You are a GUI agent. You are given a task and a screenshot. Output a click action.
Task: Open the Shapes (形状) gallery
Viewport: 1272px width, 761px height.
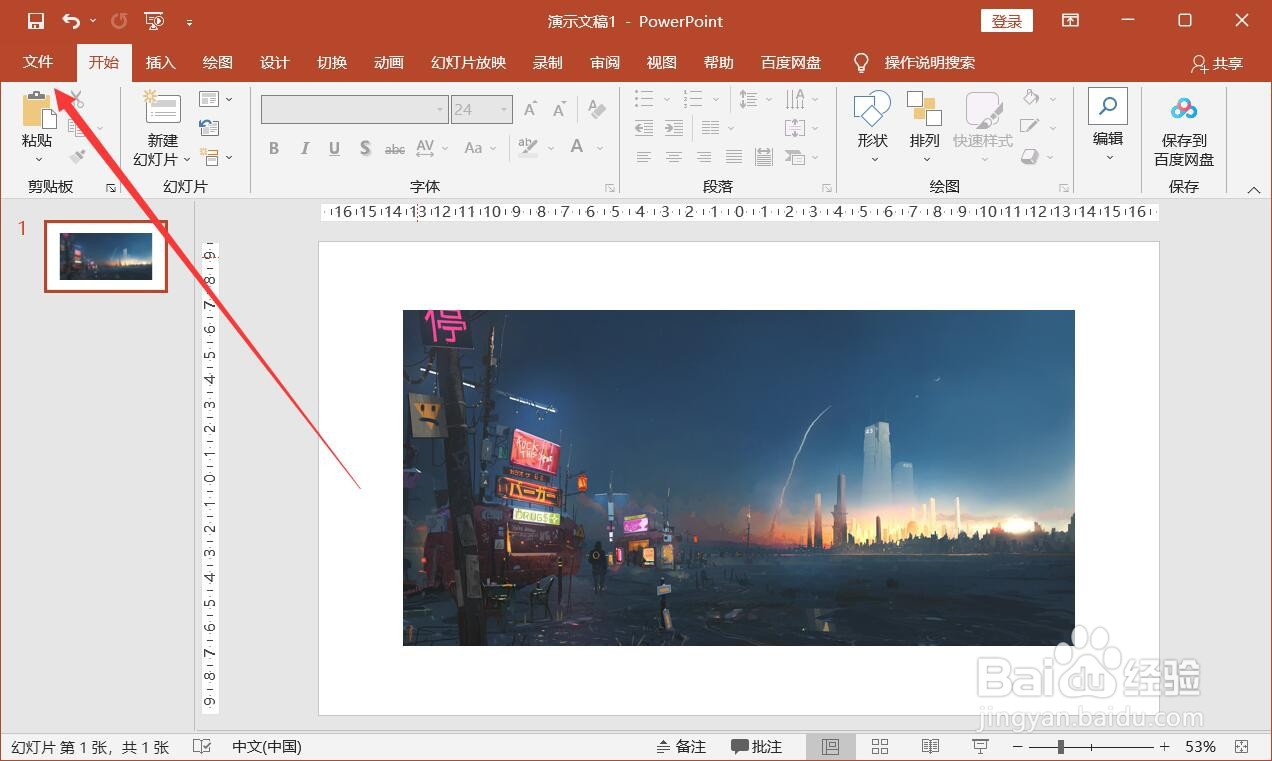coord(873,127)
